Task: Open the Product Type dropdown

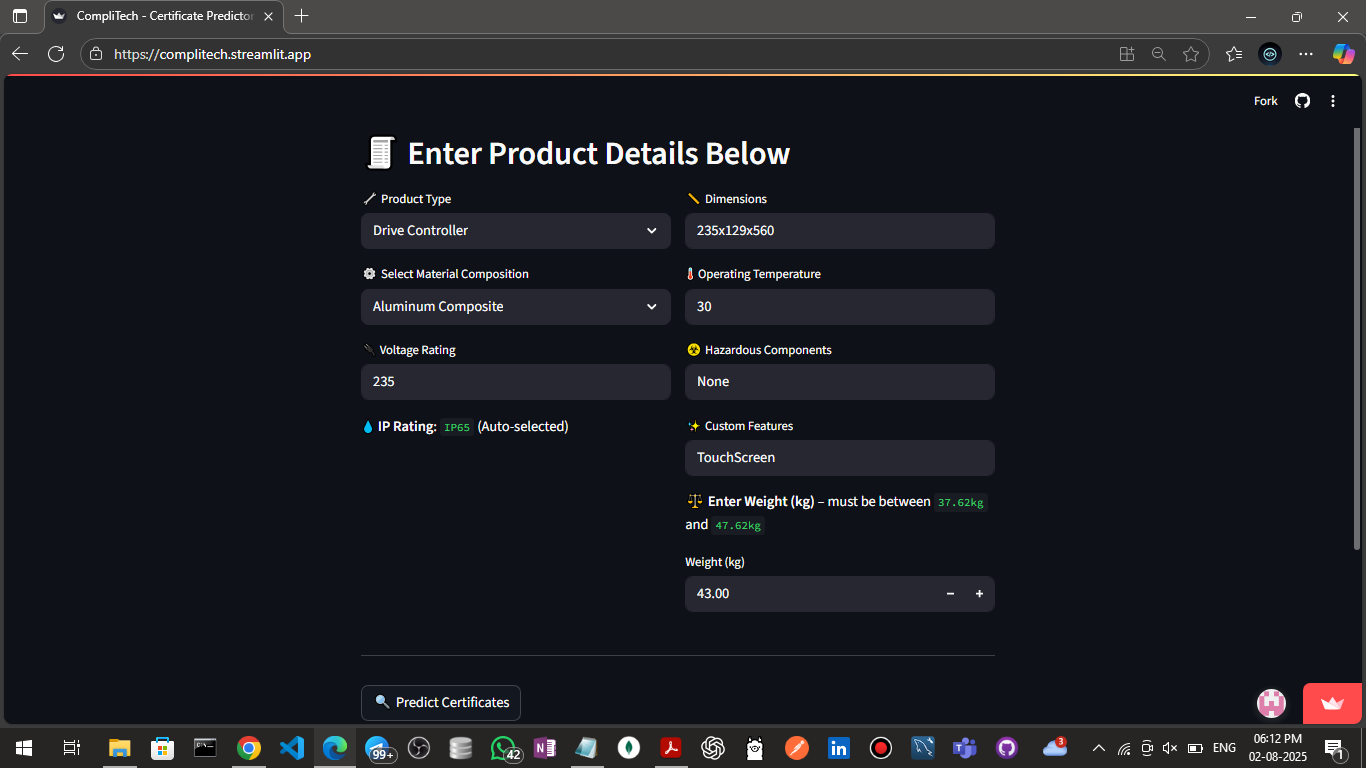Action: point(516,231)
